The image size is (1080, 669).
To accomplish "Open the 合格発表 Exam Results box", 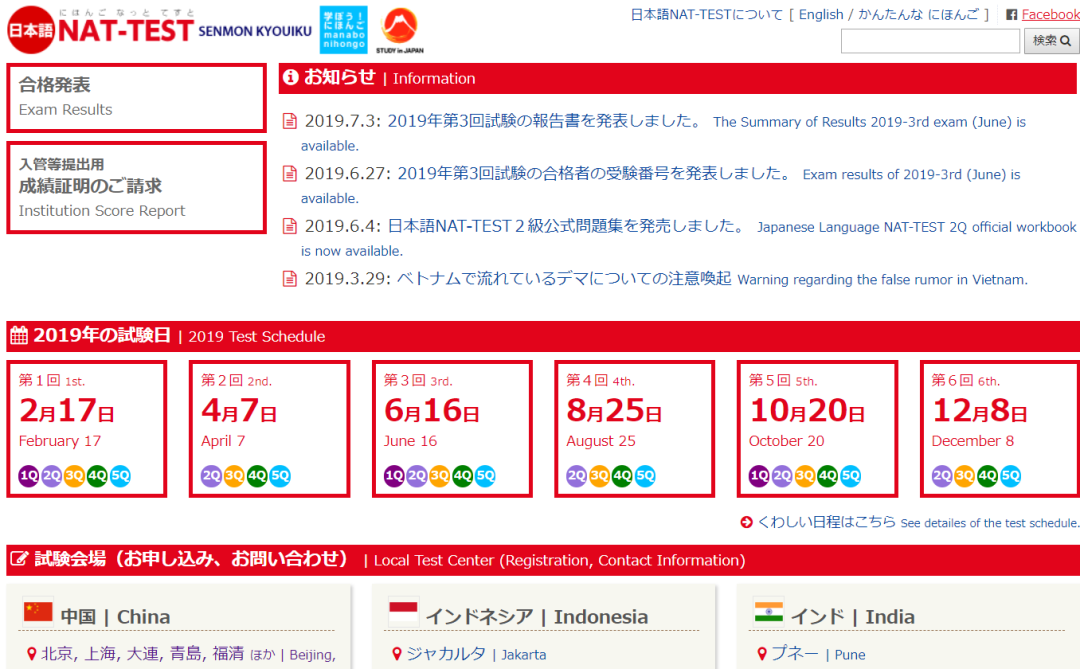I will coord(136,98).
